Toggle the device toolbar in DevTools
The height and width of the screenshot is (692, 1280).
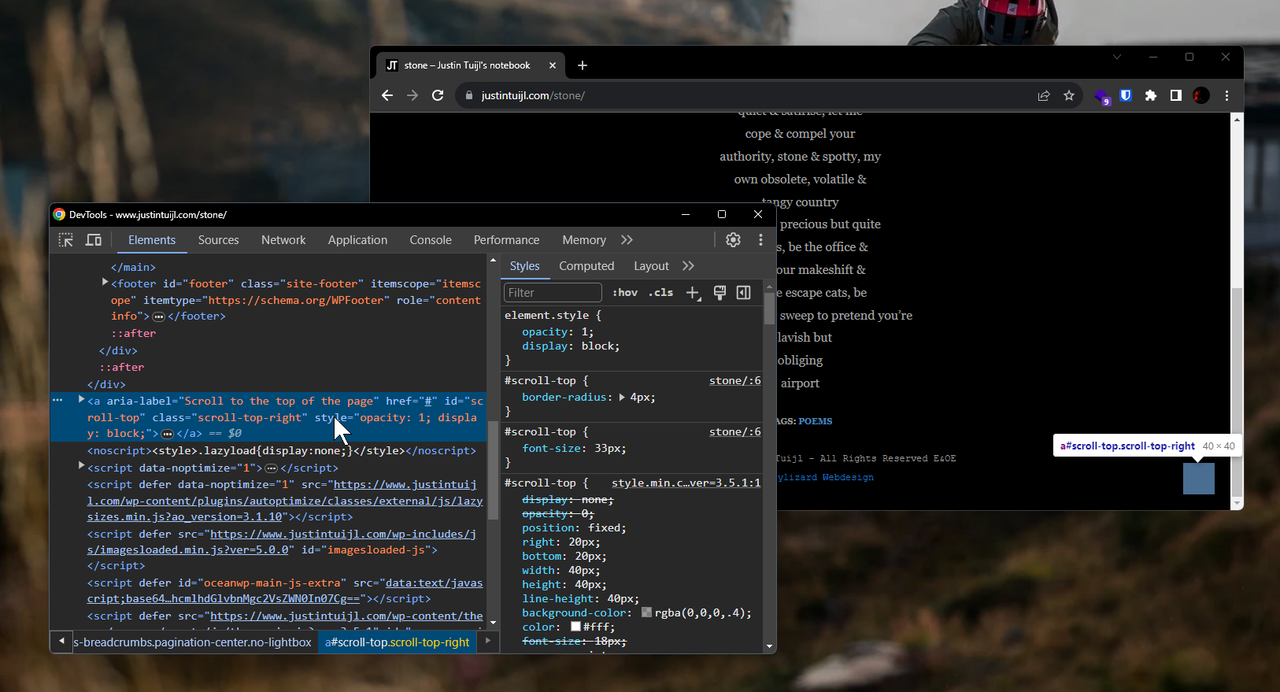click(x=93, y=240)
